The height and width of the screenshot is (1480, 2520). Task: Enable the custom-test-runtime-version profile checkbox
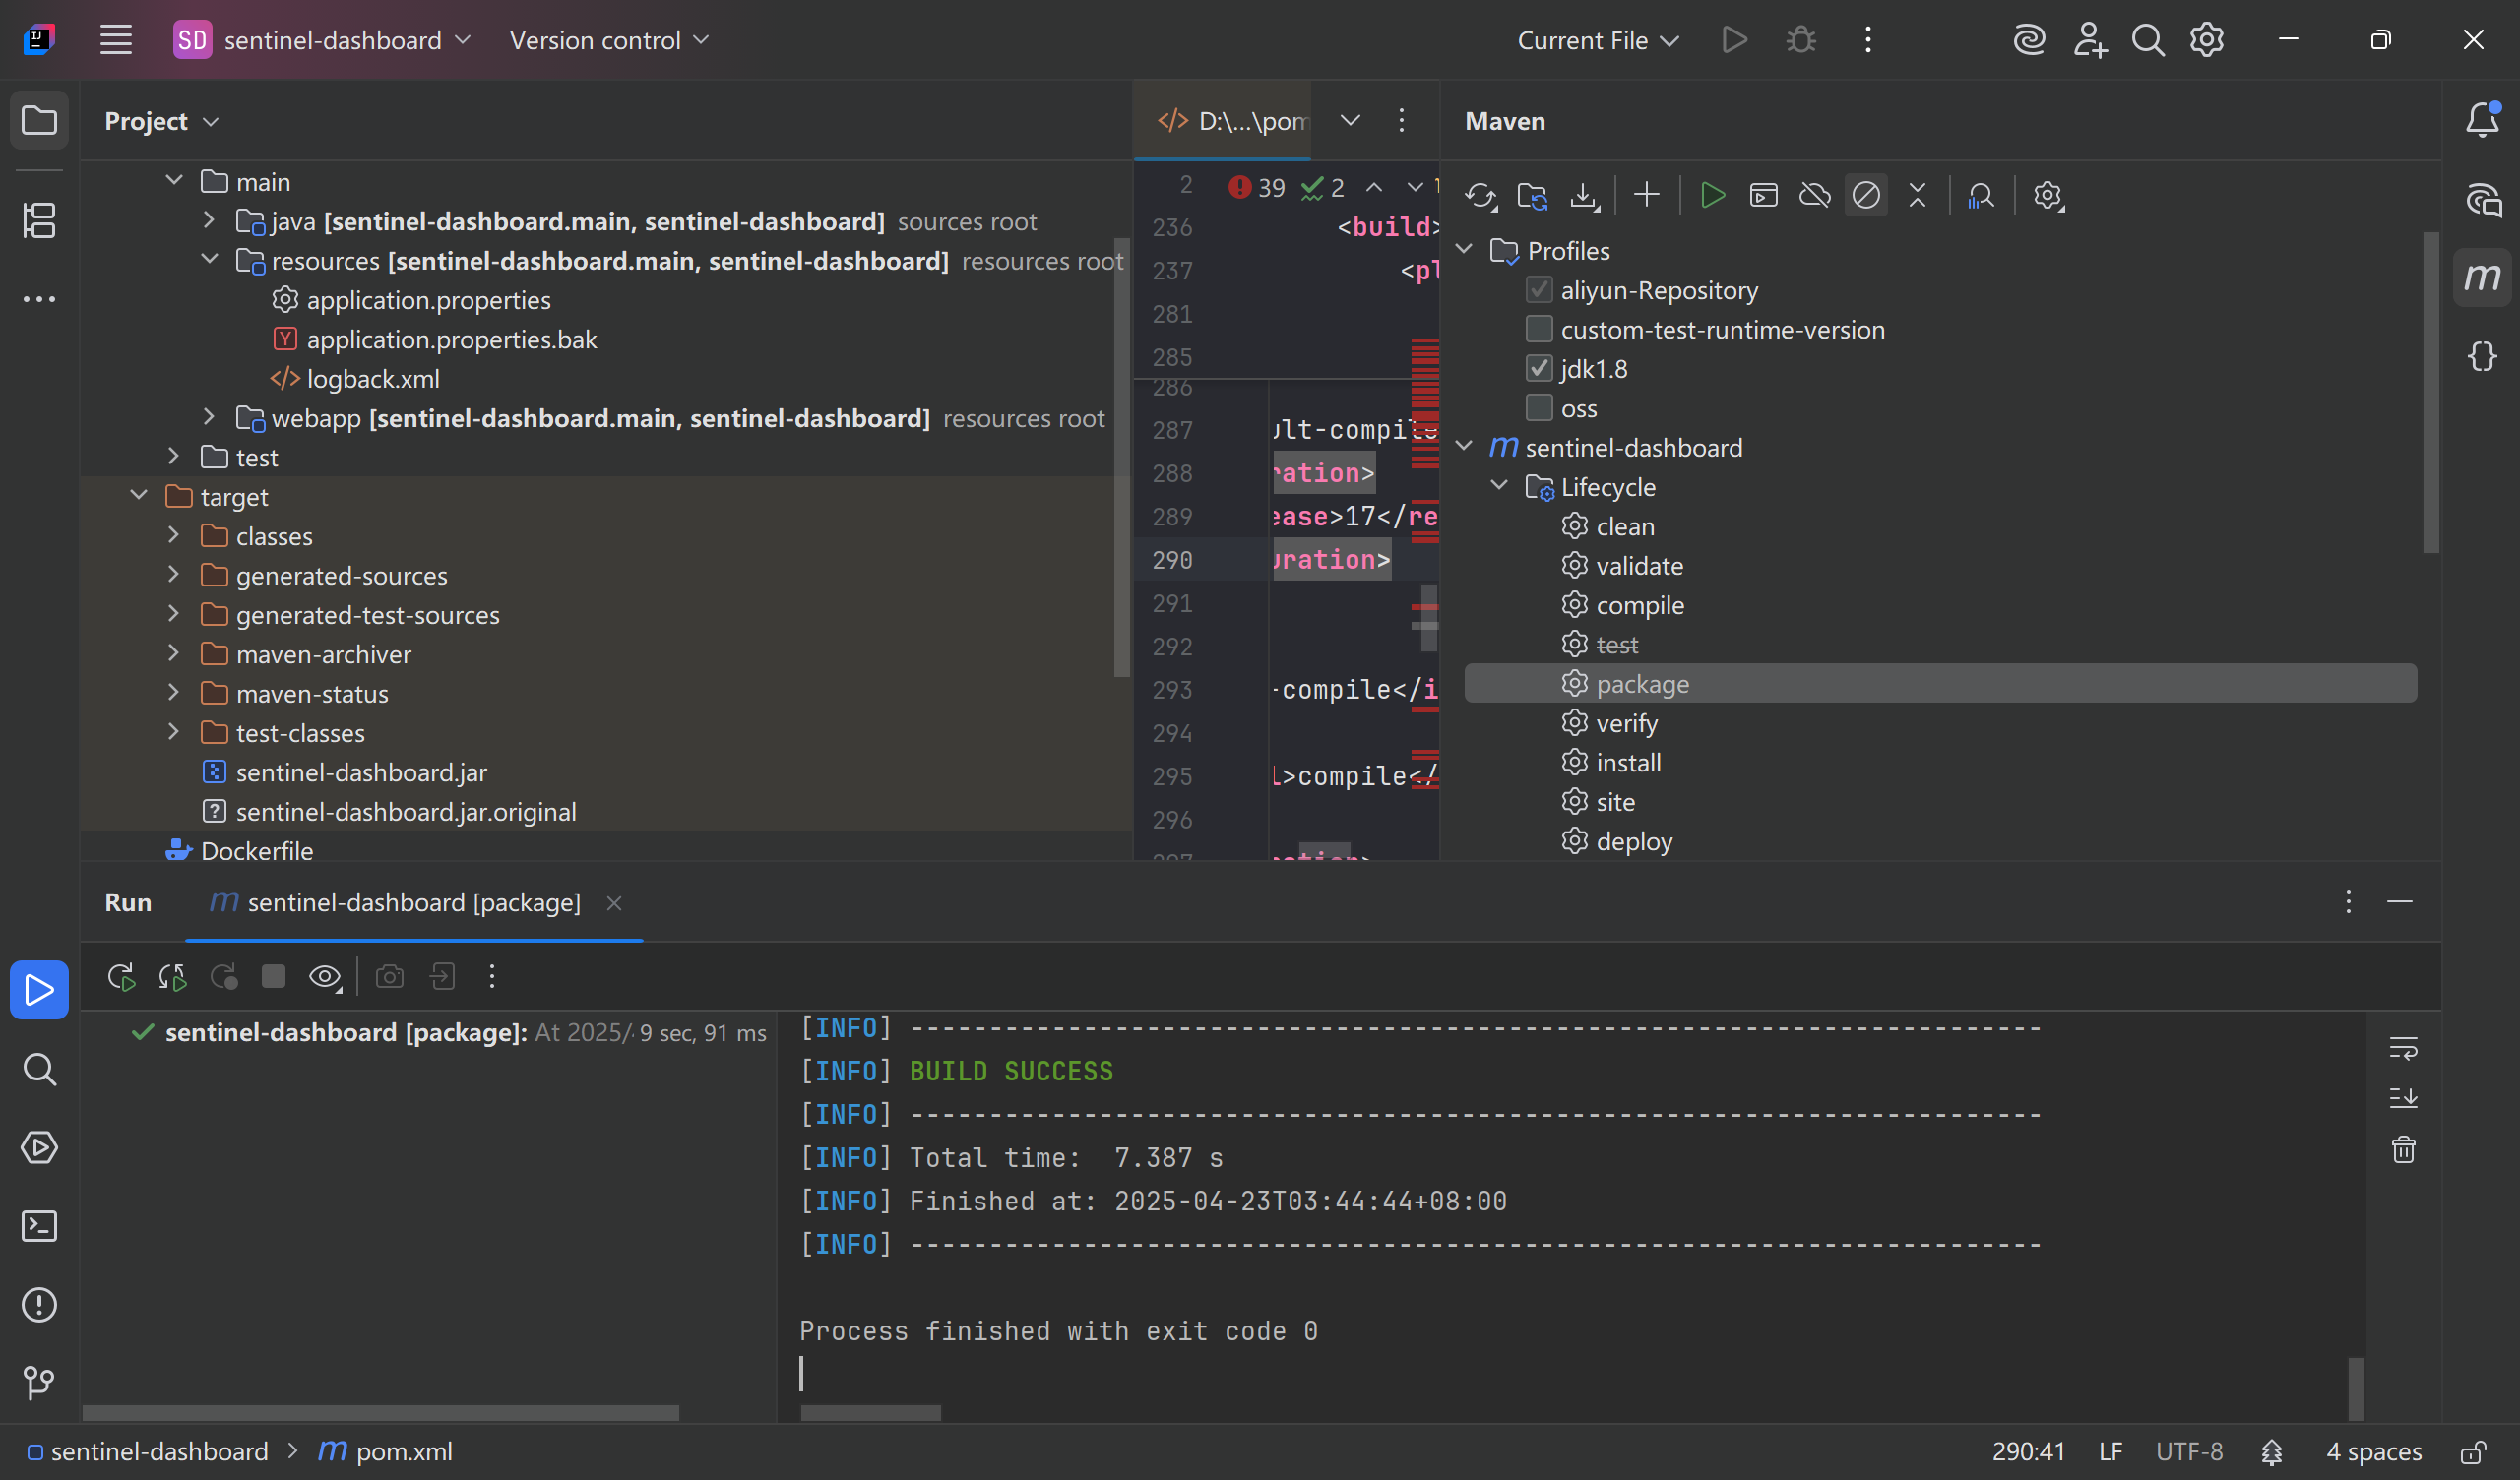click(1539, 330)
